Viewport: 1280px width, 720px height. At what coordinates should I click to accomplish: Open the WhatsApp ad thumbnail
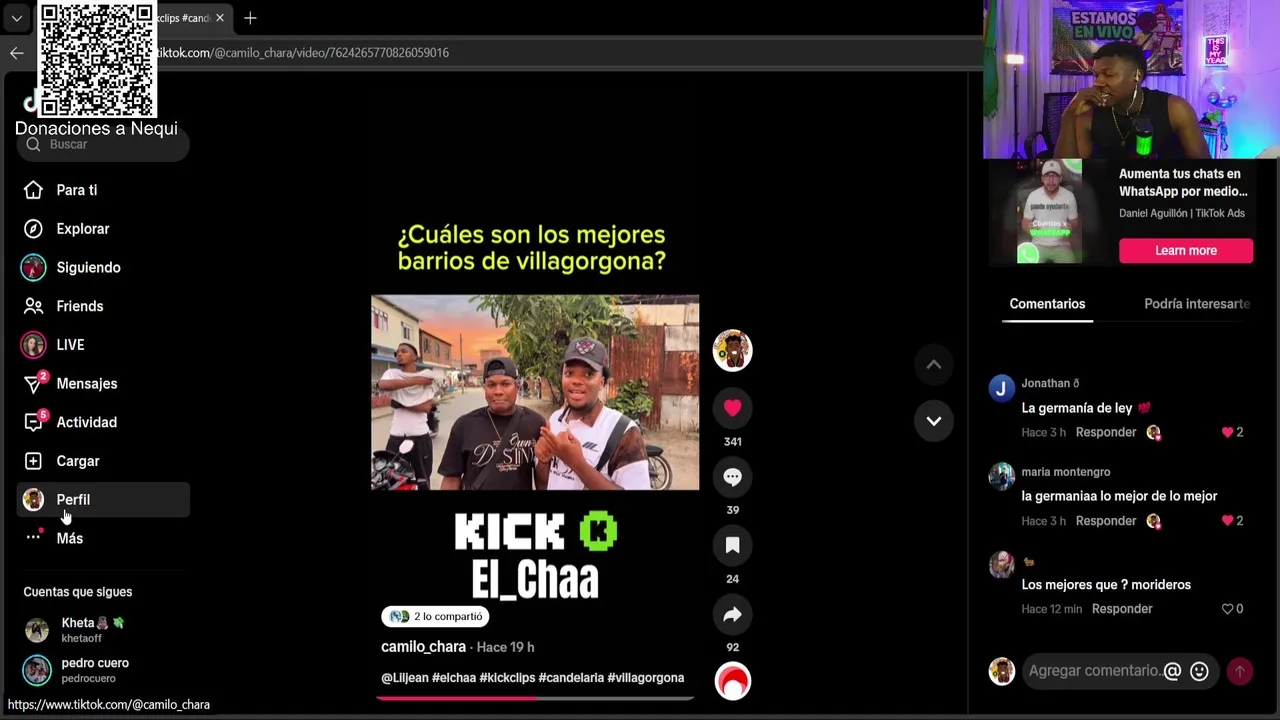pyautogui.click(x=1049, y=211)
